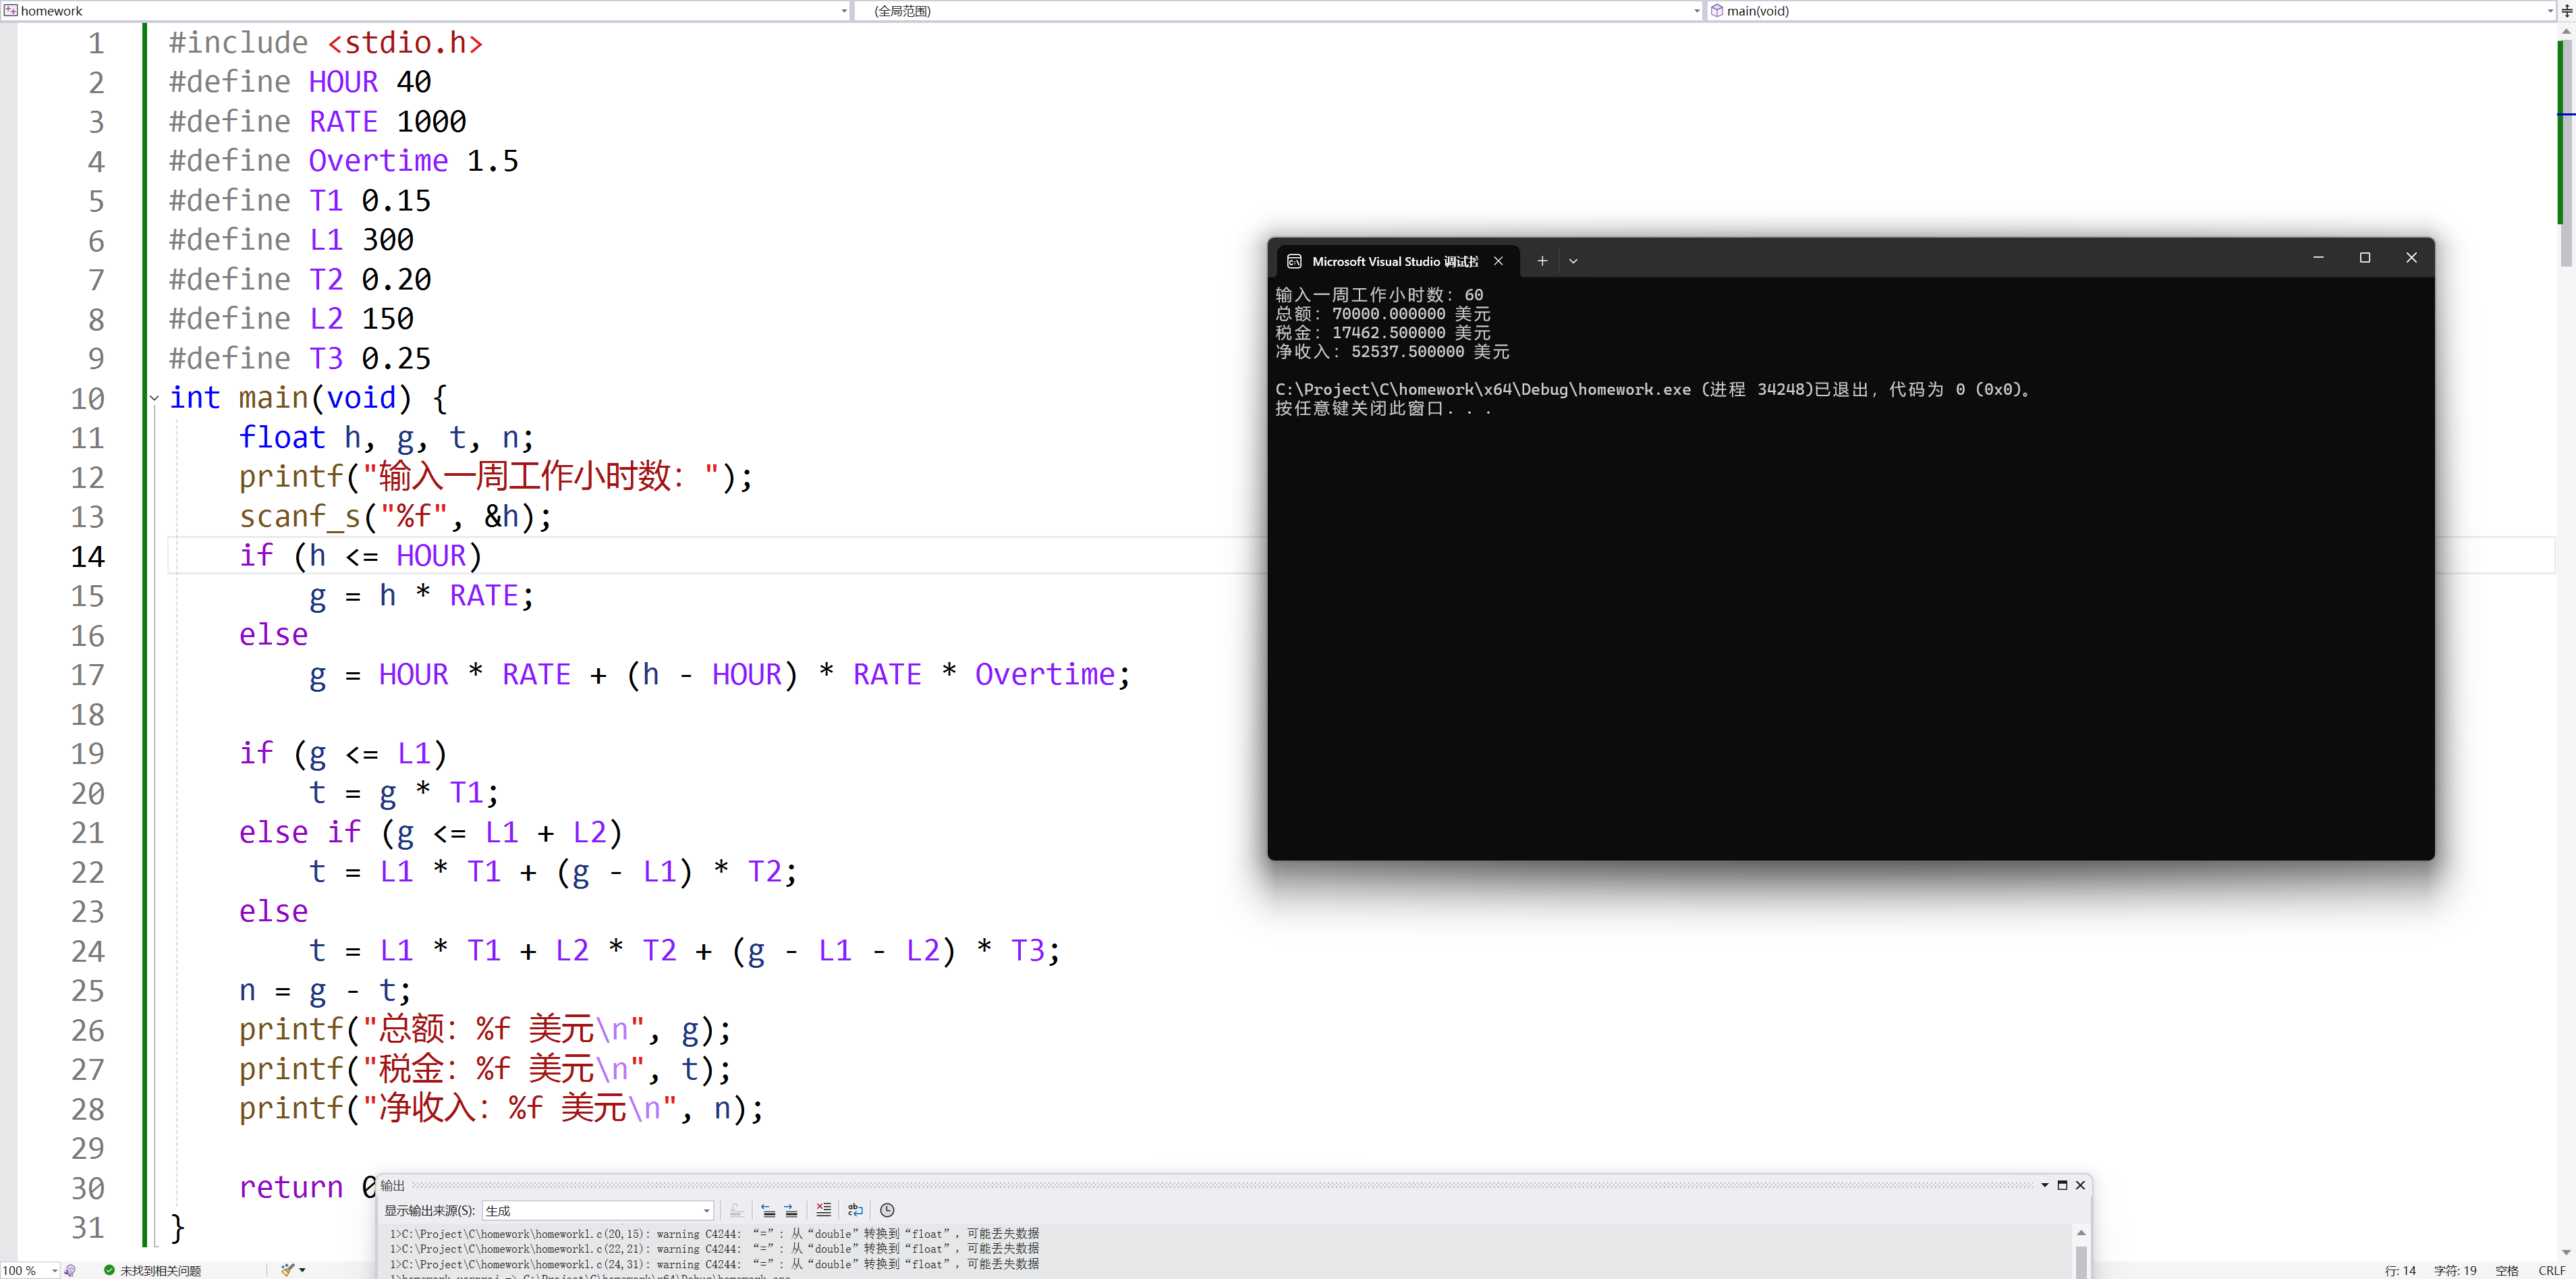Open the health indicator lightbulb-wrench icon

pos(70,1270)
